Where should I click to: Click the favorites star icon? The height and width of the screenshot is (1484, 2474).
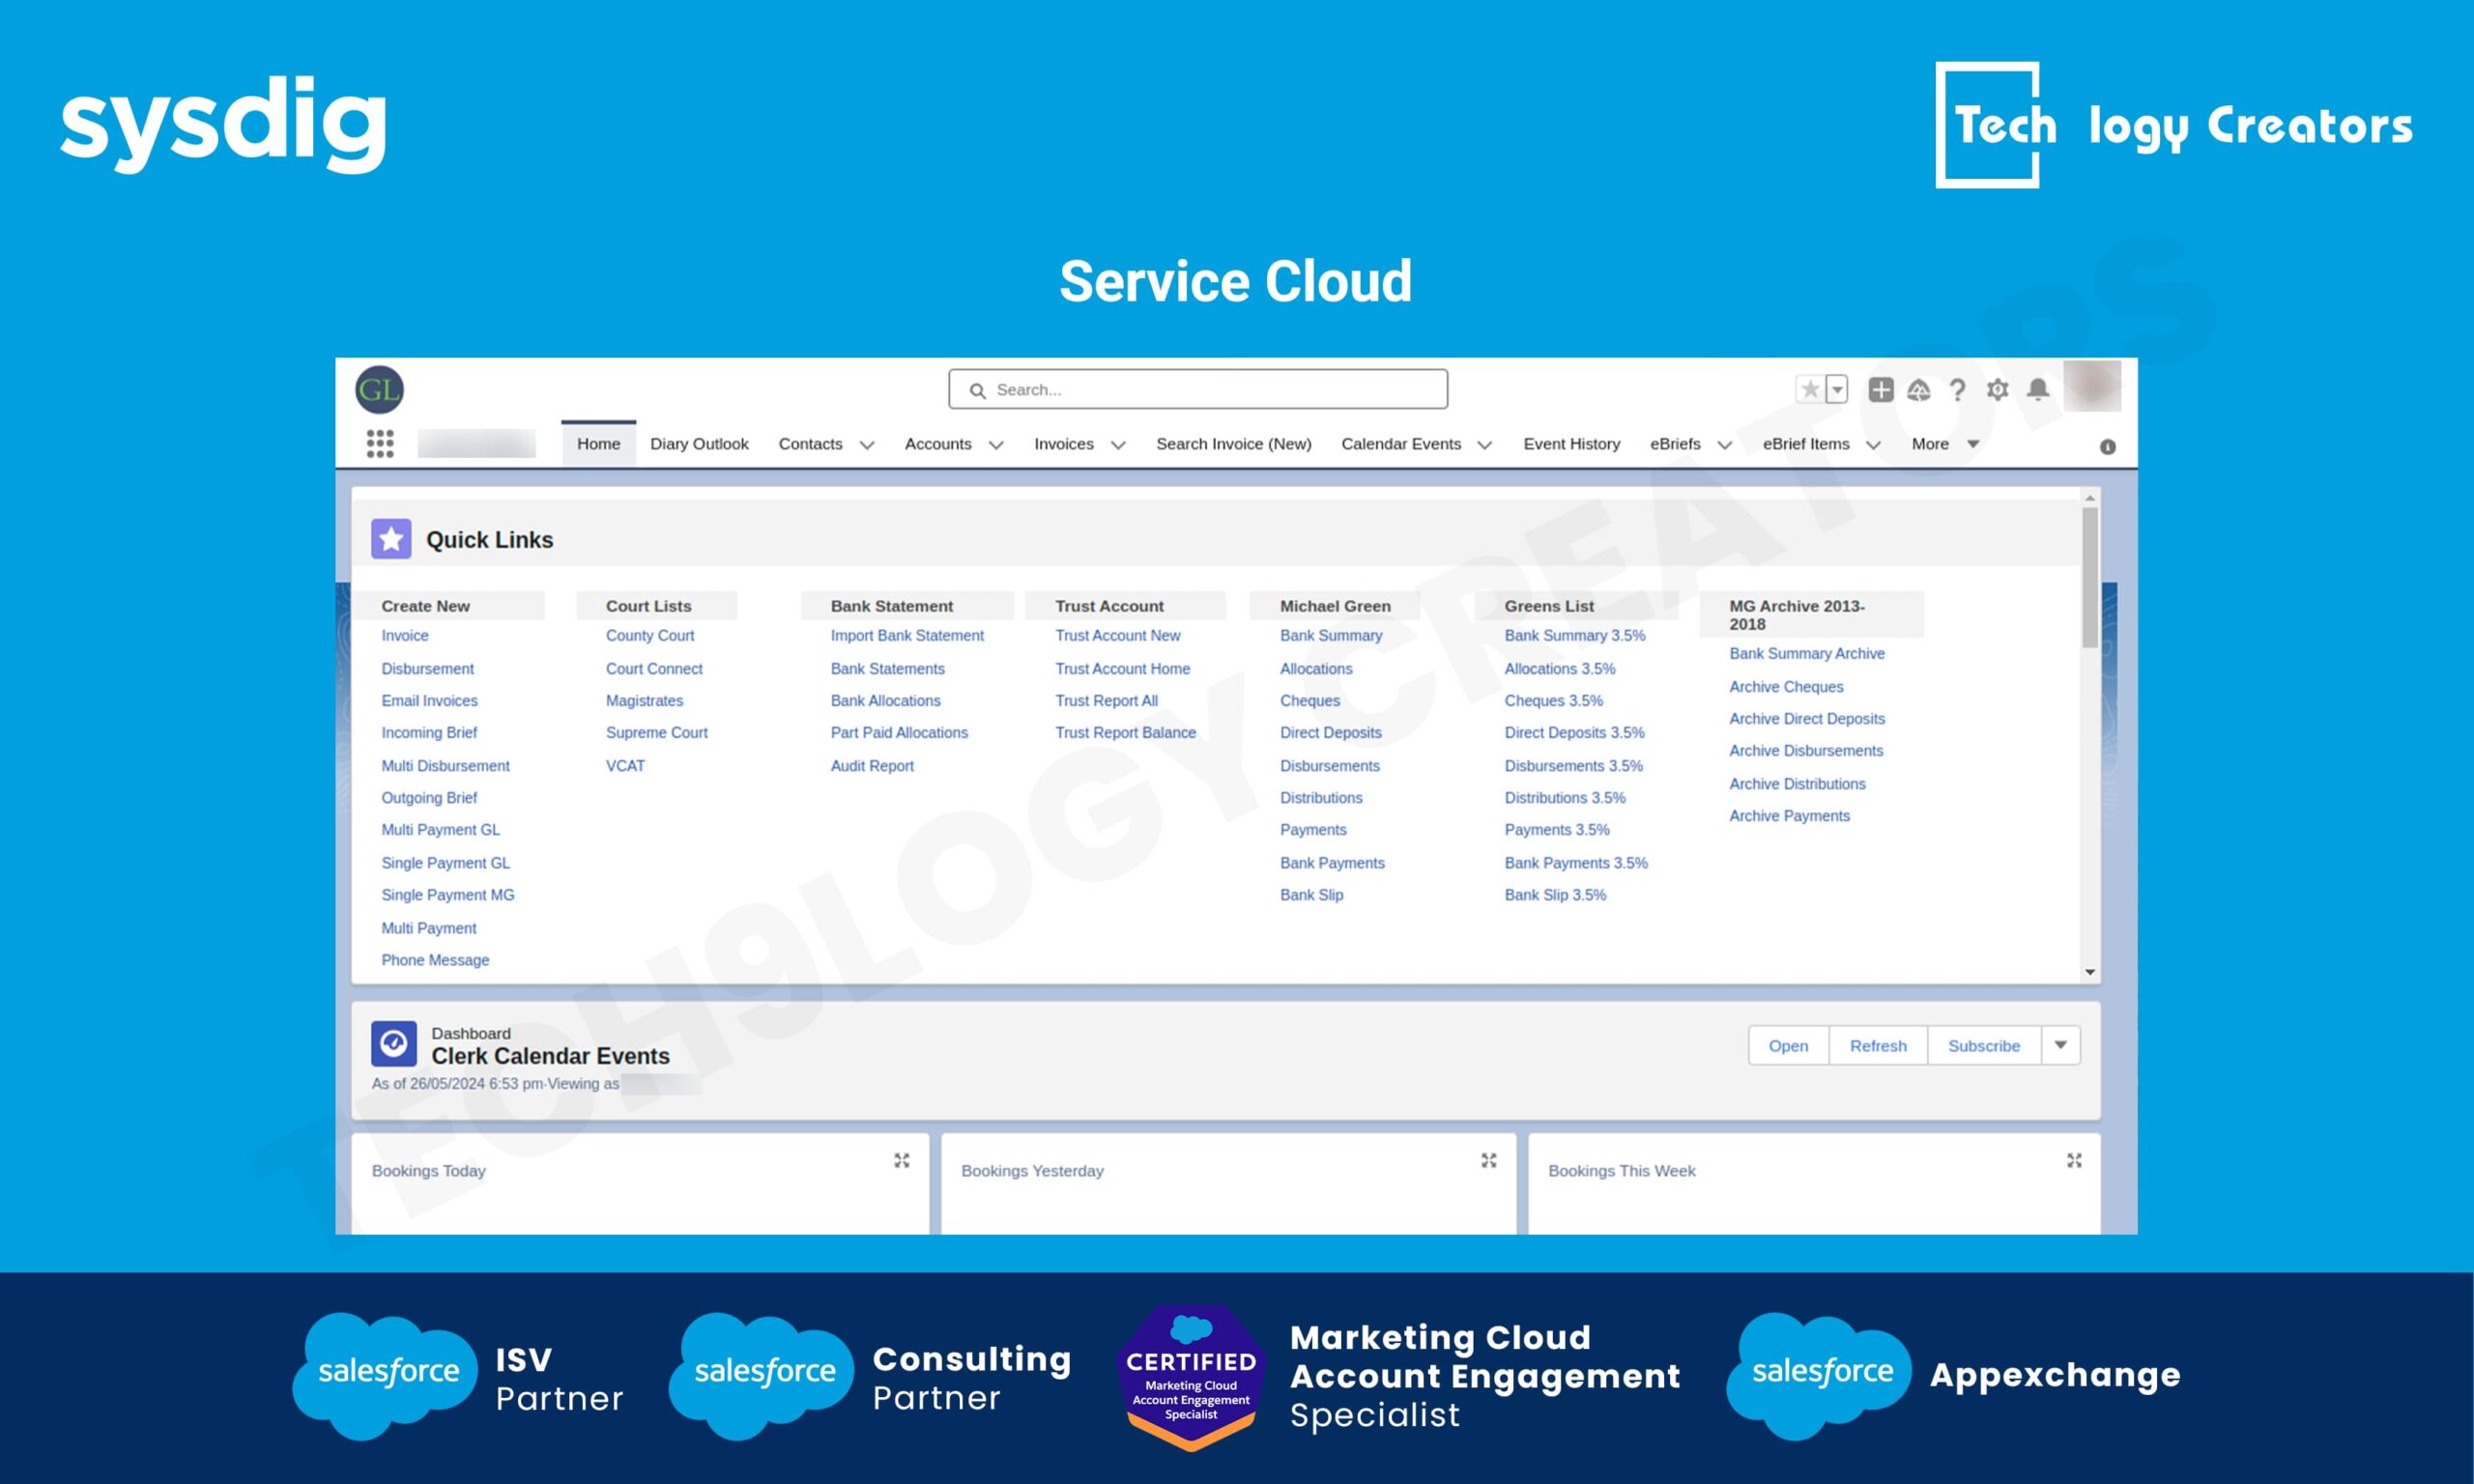point(1809,389)
